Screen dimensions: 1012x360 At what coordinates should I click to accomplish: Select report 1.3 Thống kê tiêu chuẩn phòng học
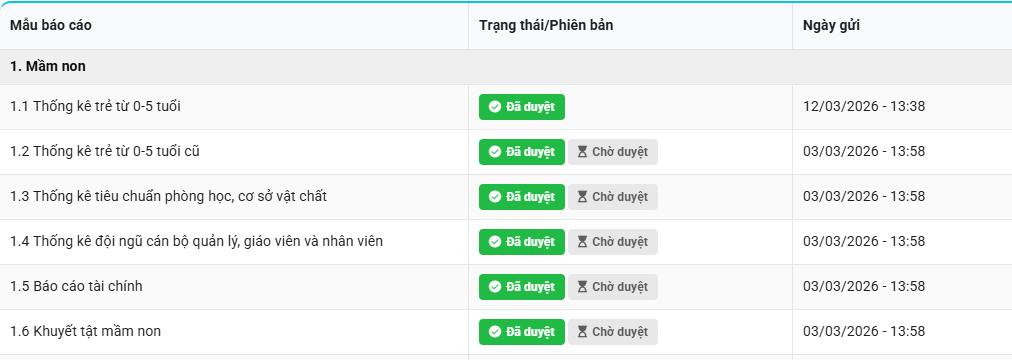pyautogui.click(x=168, y=196)
